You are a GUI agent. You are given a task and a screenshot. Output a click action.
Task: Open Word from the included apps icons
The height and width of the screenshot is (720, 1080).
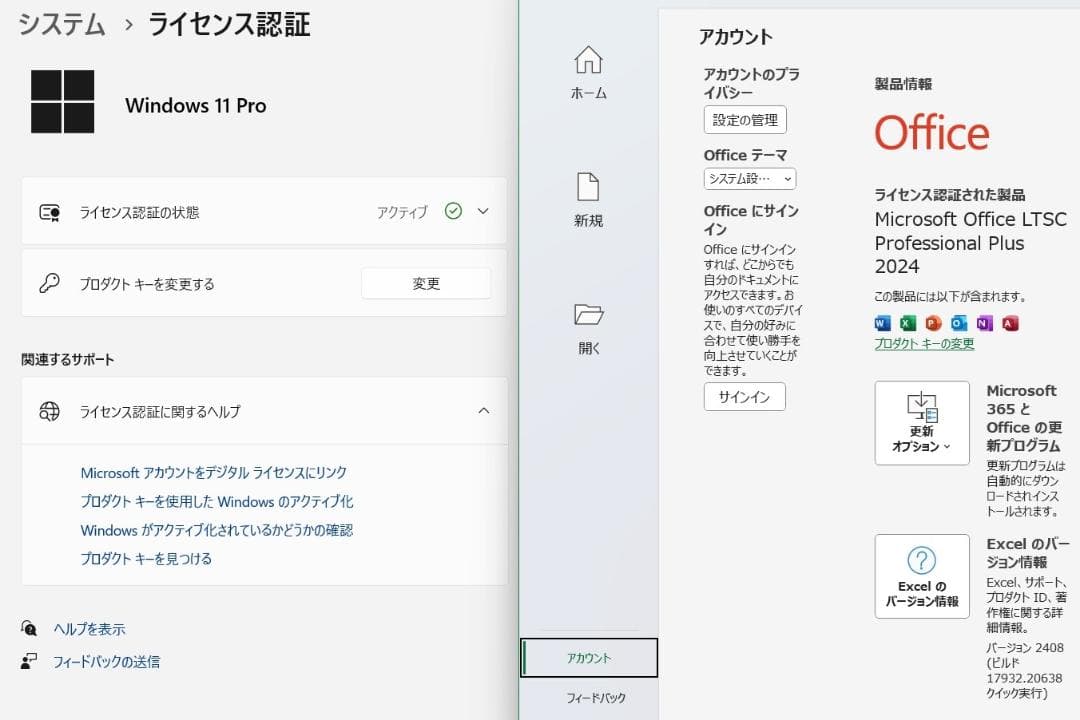click(882, 323)
